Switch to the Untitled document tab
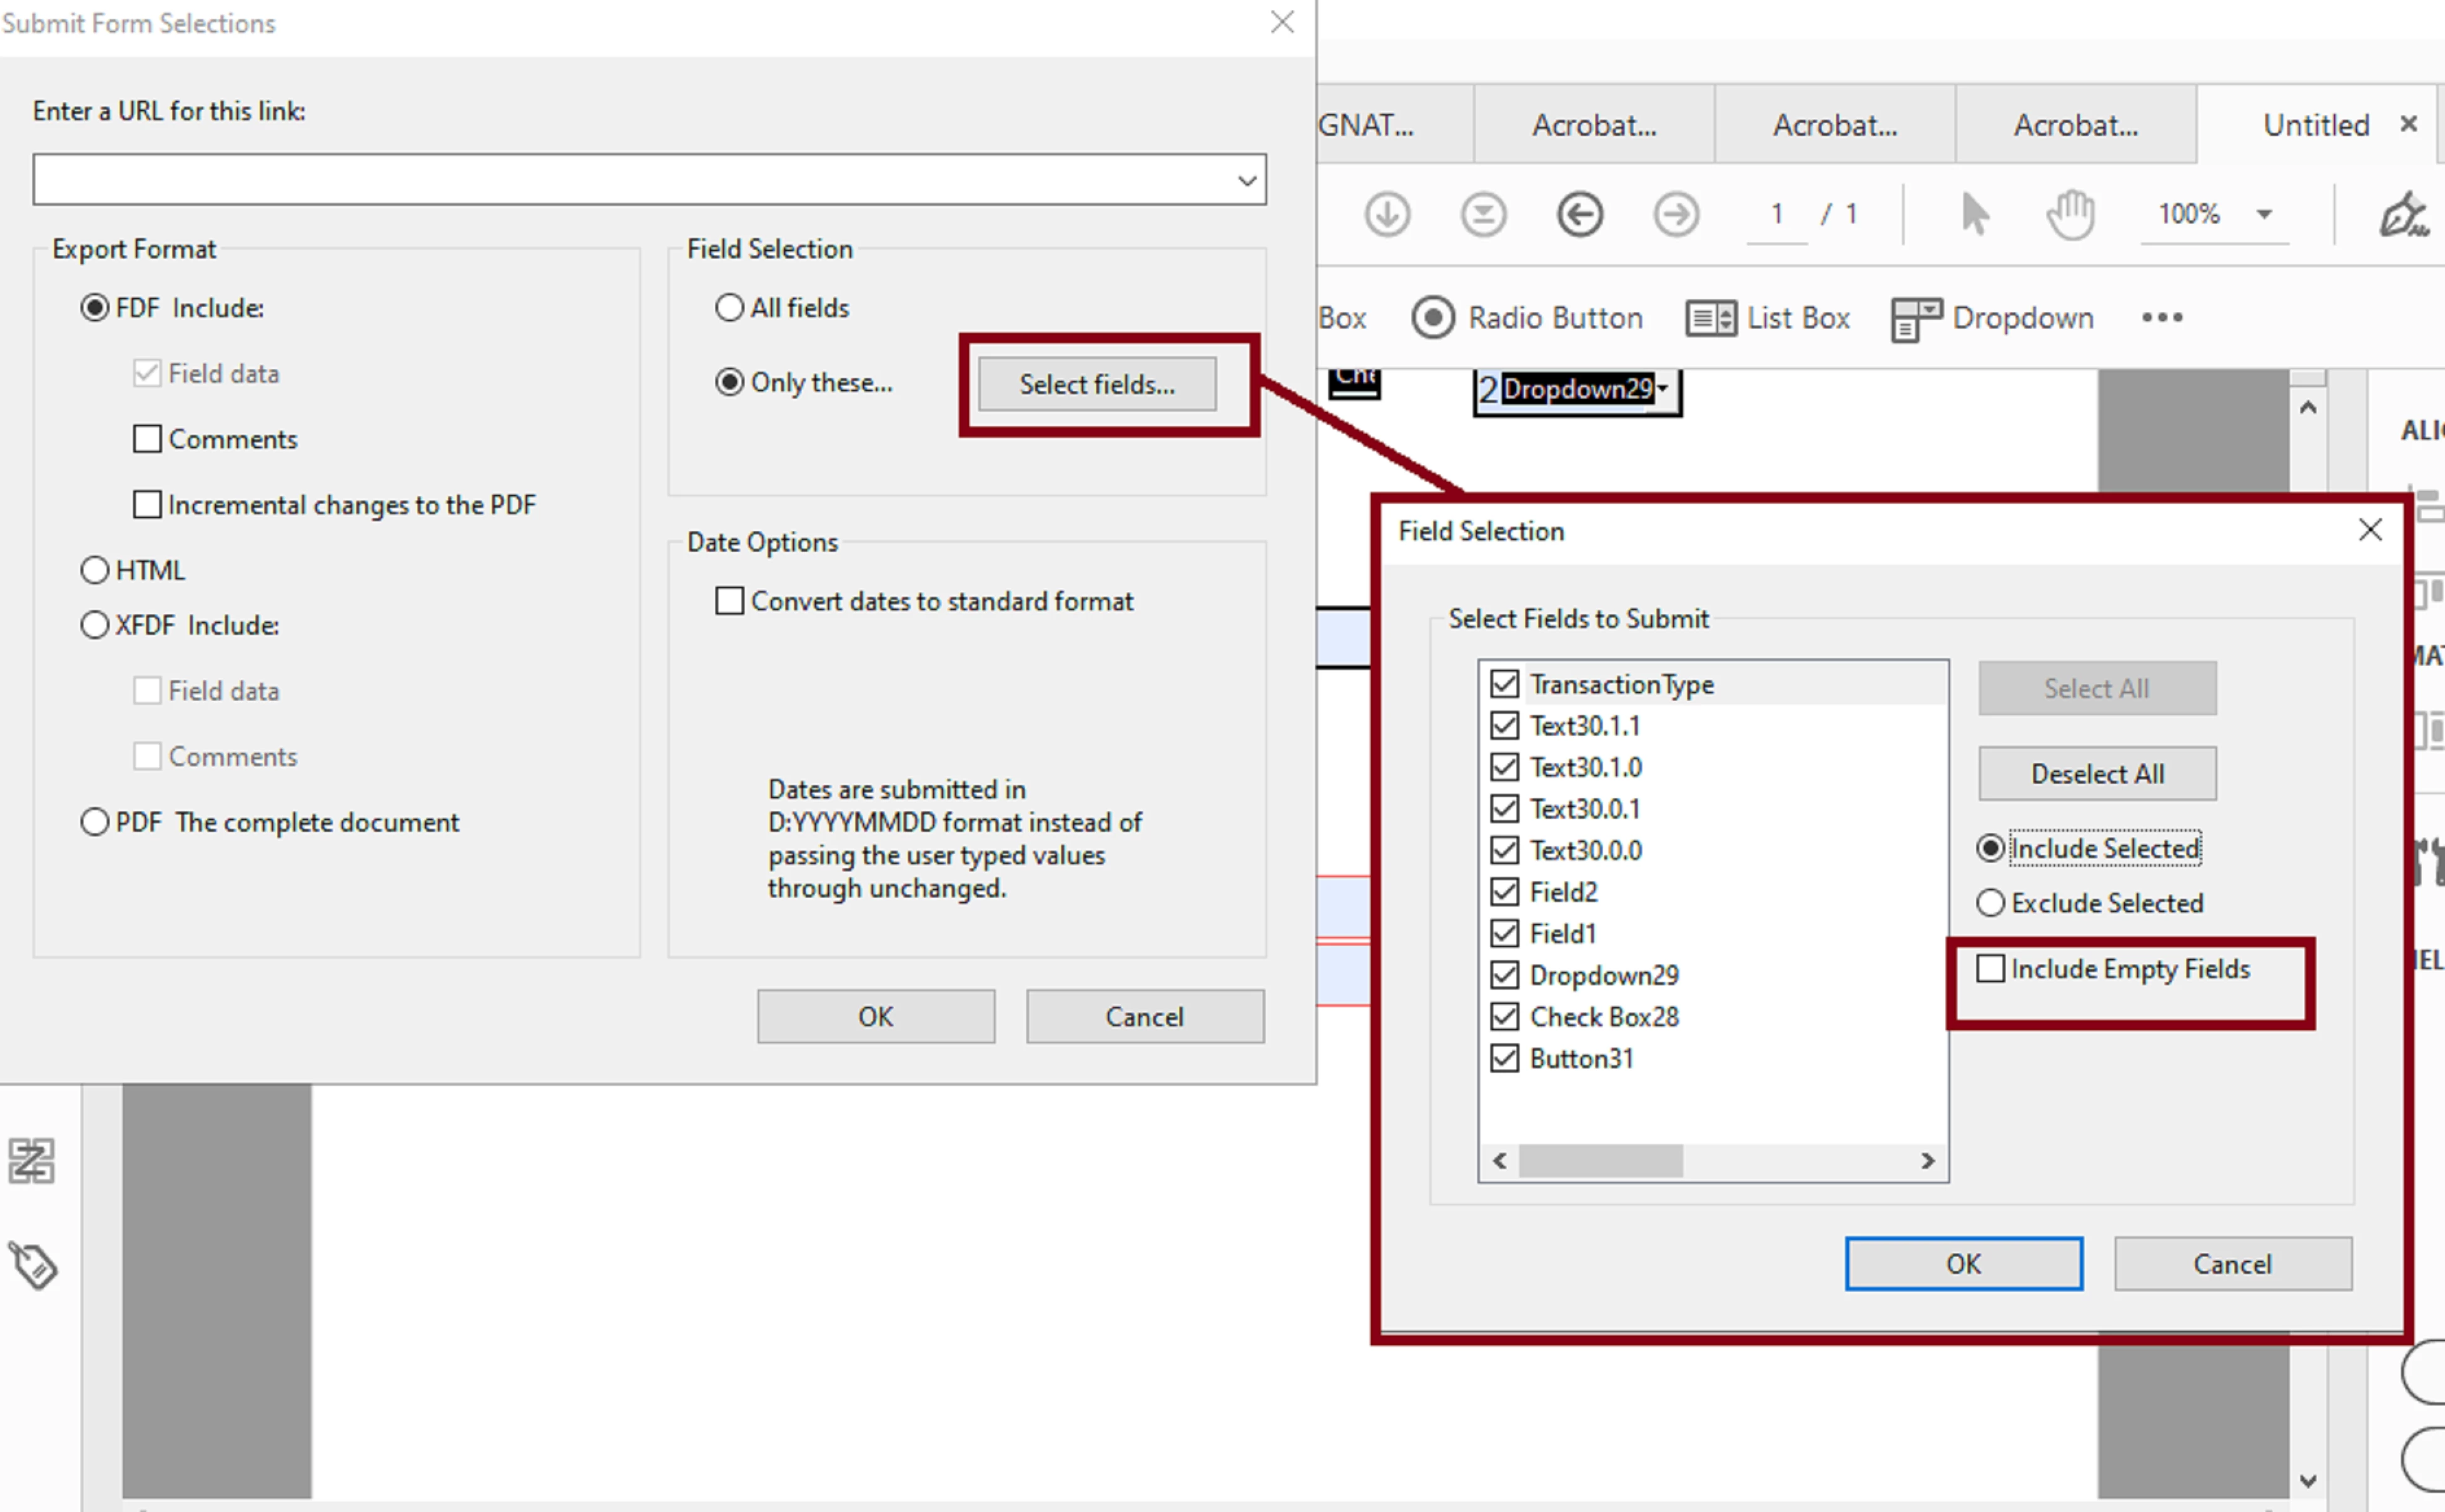The height and width of the screenshot is (1512, 2445). tap(2315, 125)
